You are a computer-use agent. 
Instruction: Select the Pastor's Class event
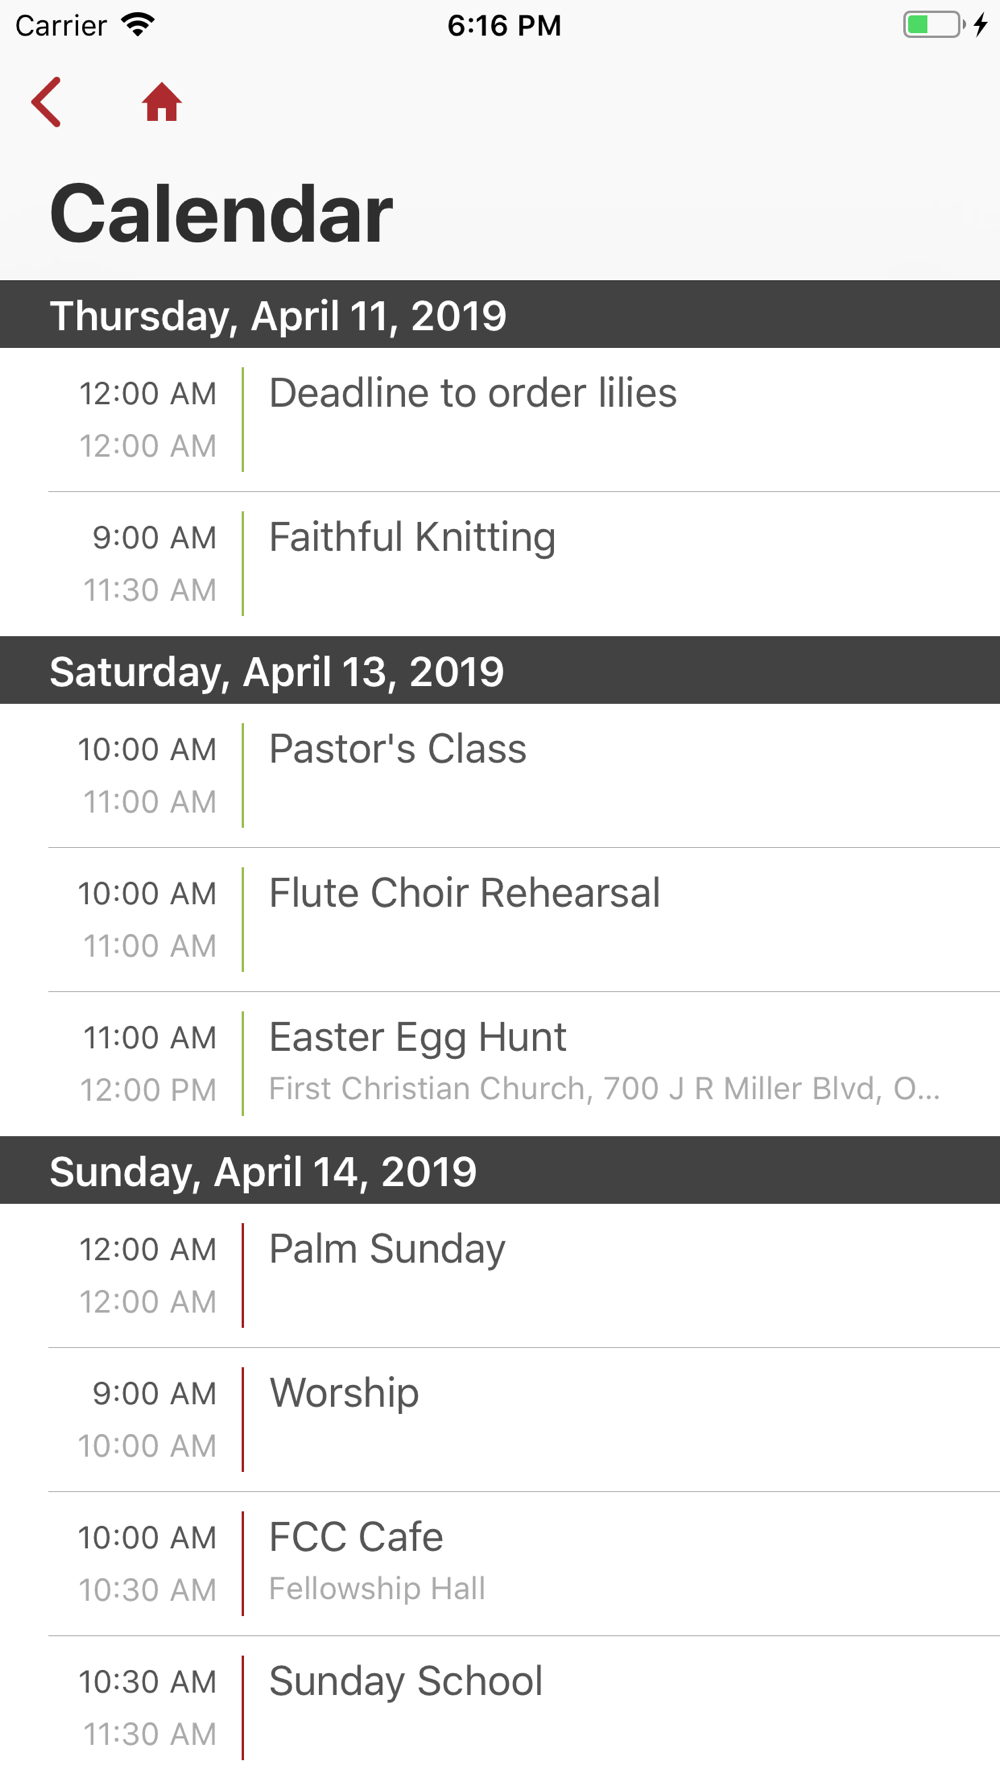tap(524, 776)
